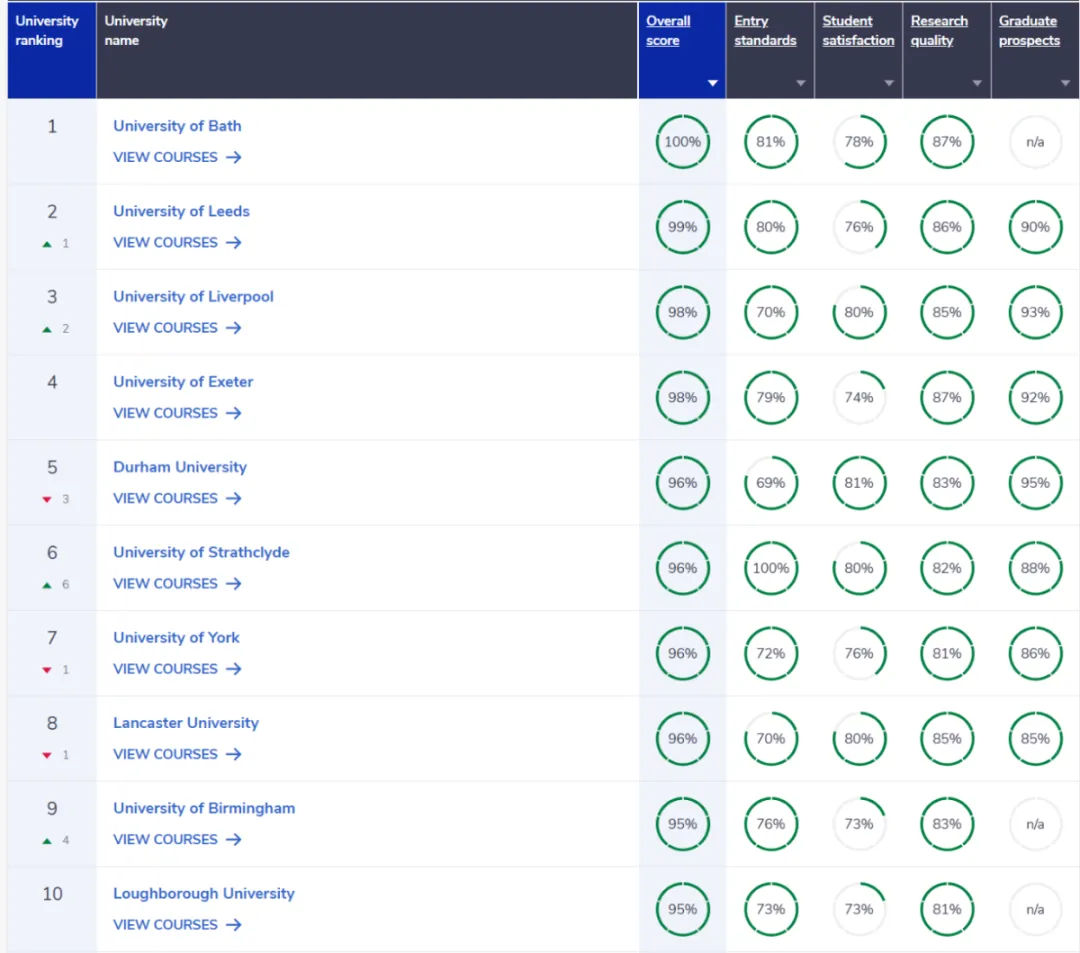Click the Overall score sort arrow
Image resolution: width=1080 pixels, height=953 pixels.
pyautogui.click(x=712, y=83)
